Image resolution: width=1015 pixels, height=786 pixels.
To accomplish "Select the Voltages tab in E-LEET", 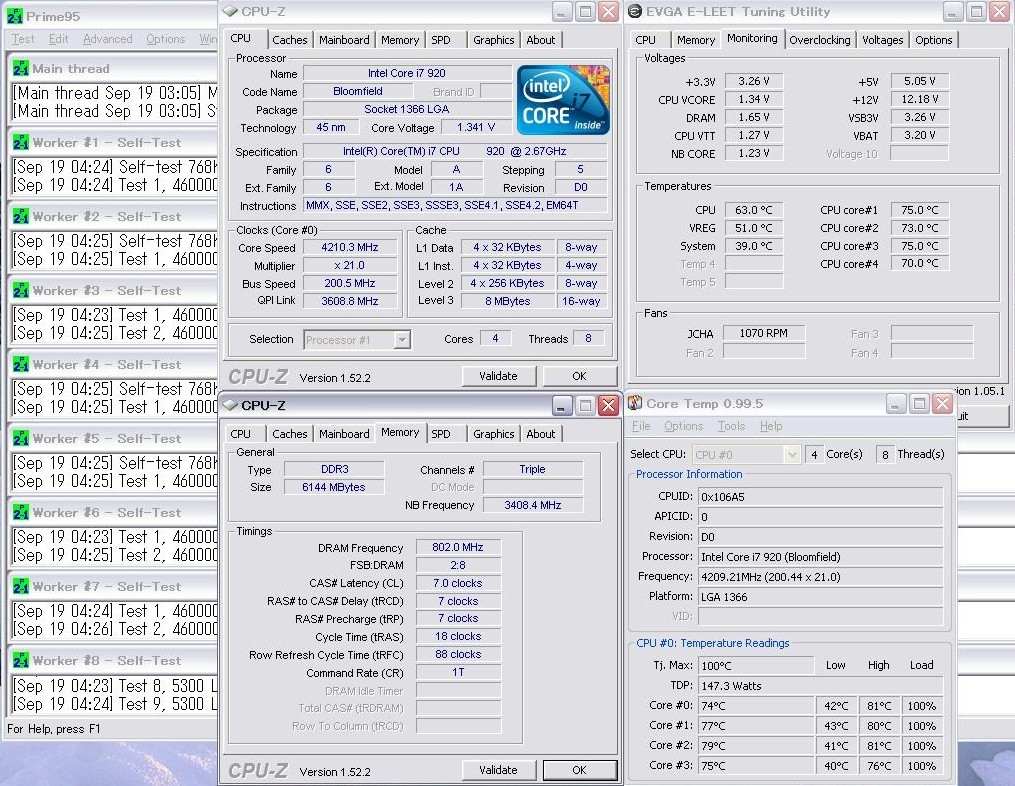I will 882,40.
